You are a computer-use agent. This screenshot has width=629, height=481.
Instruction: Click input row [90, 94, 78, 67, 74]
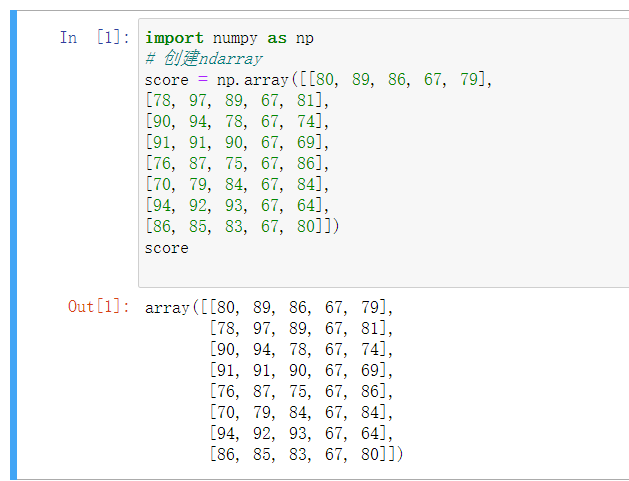coord(237,121)
